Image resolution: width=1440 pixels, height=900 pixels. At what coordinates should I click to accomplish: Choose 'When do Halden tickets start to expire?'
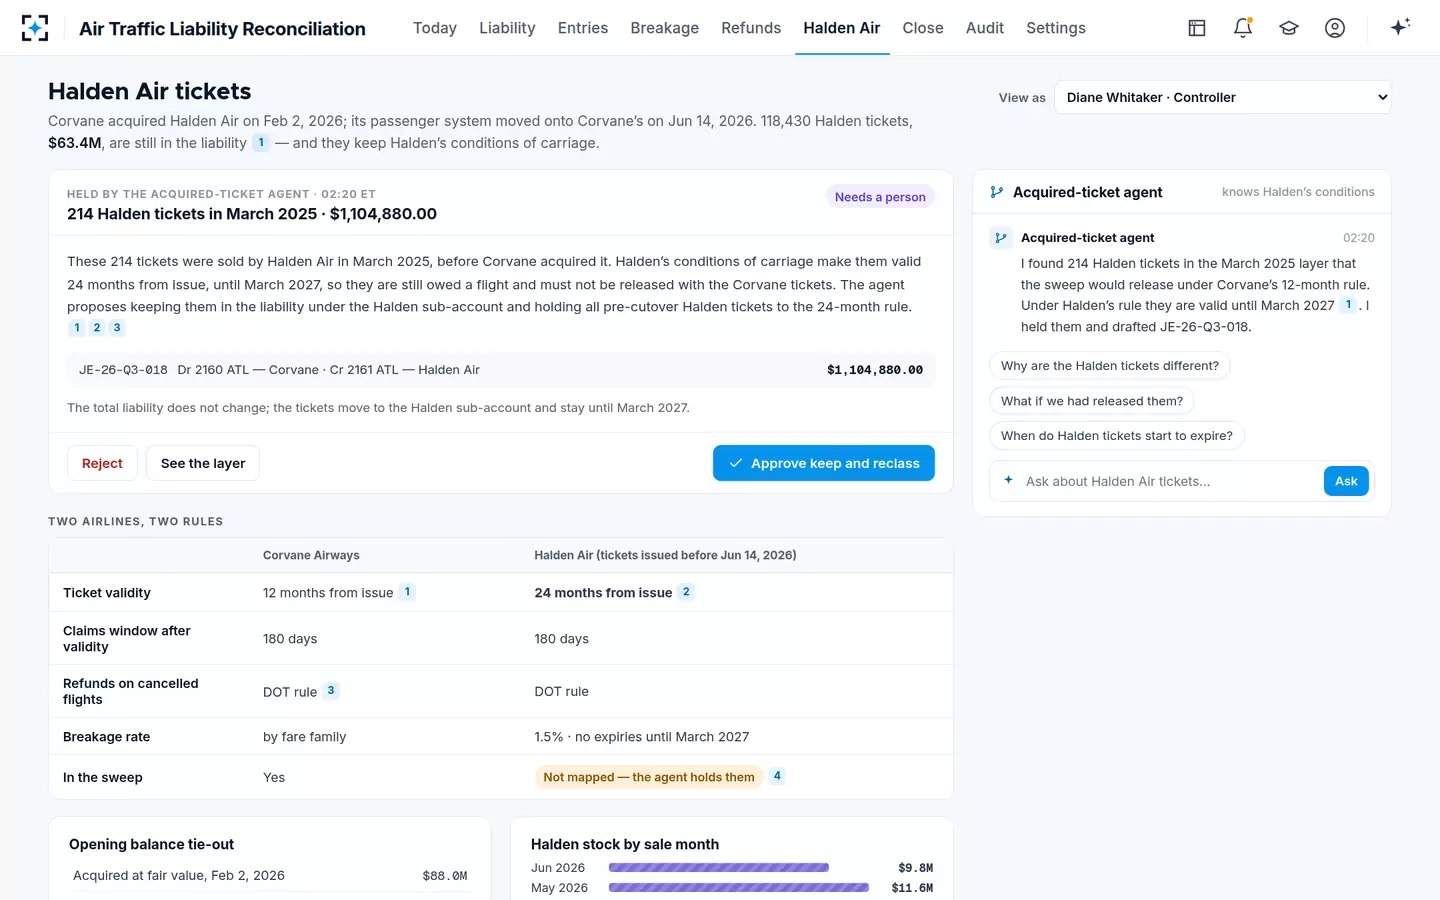[1117, 436]
